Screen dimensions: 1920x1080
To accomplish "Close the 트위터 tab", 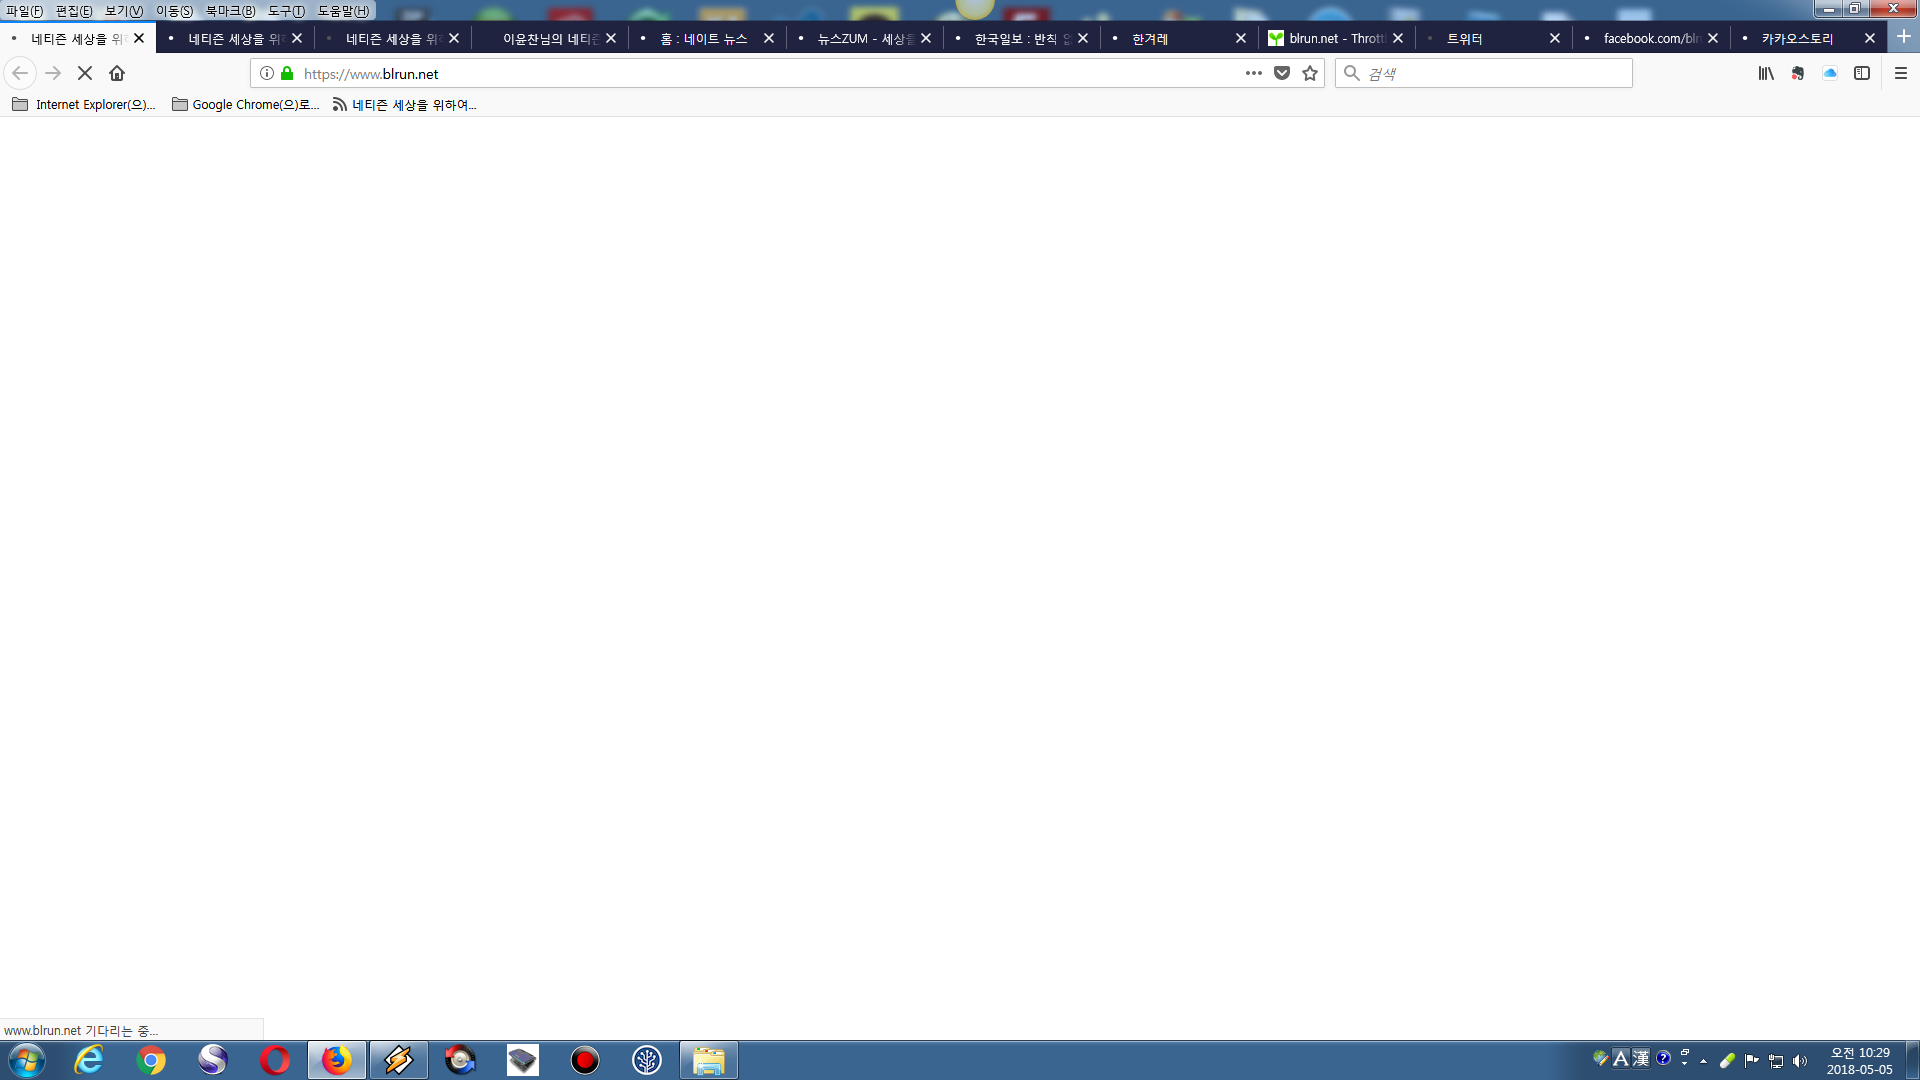I will (x=1555, y=38).
